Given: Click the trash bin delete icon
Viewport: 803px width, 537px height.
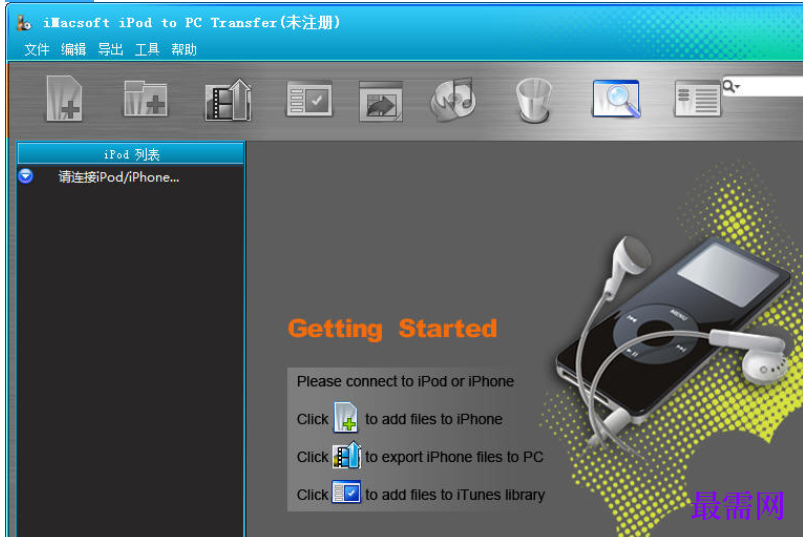Looking at the screenshot, I should click(x=534, y=100).
